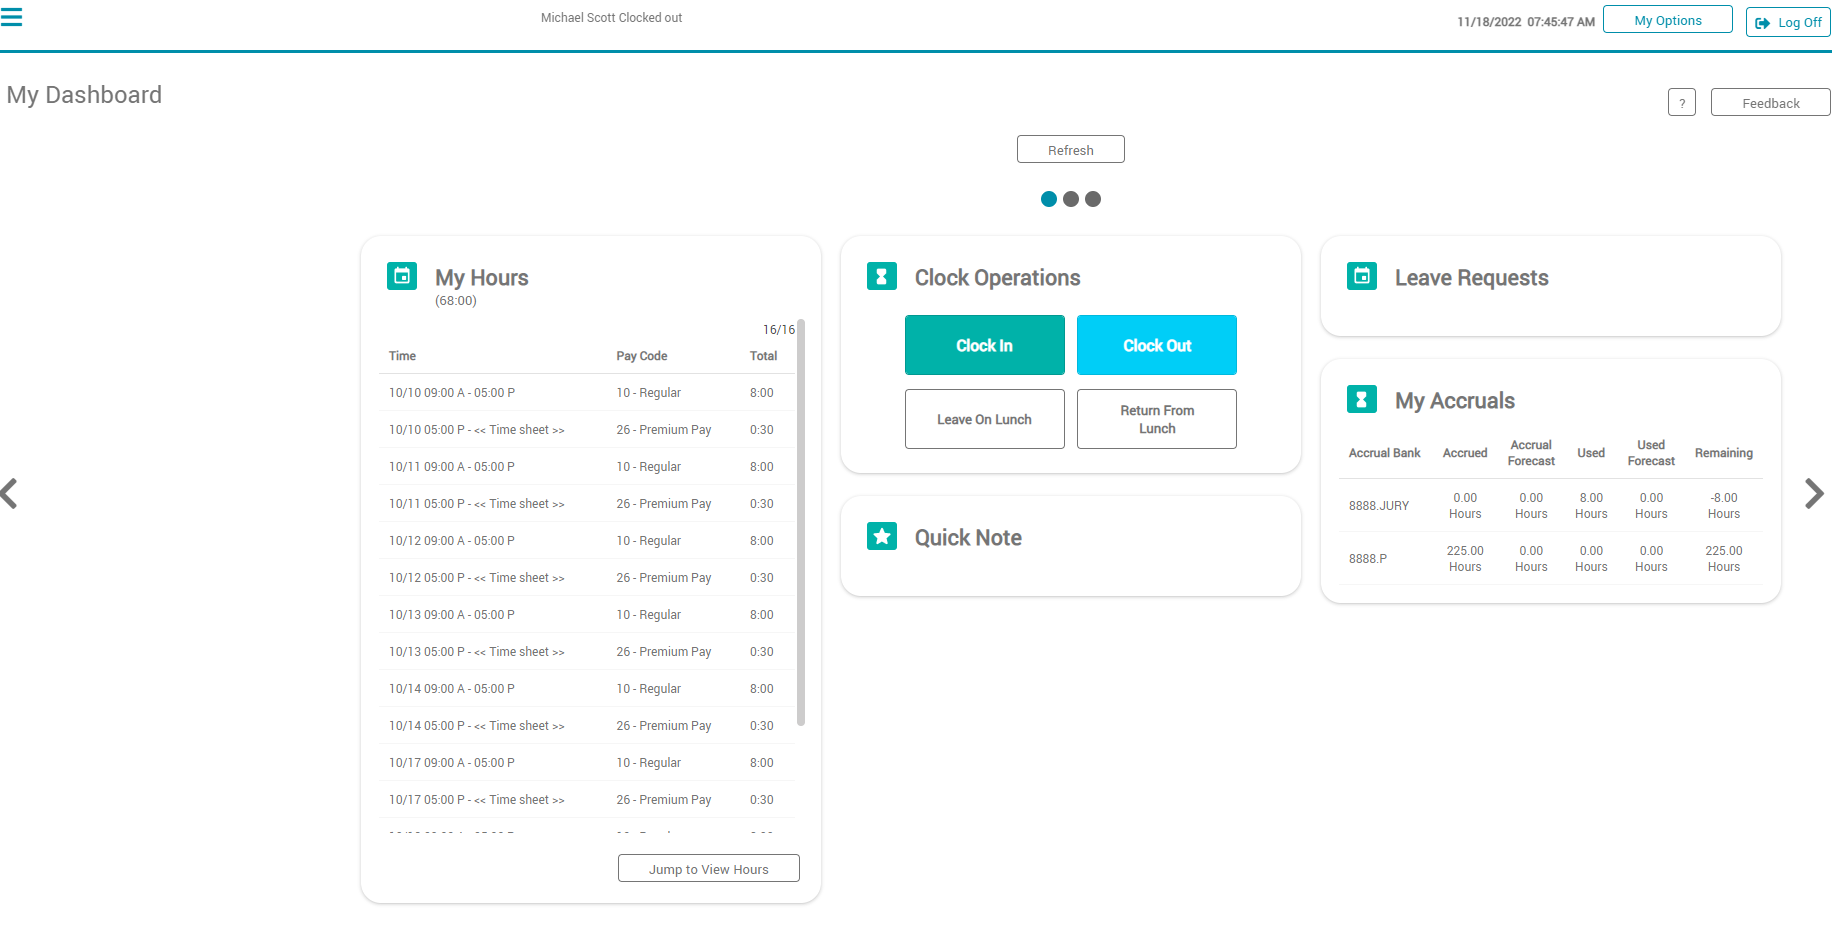Click the Pay Code column header
The height and width of the screenshot is (925, 1832).
tap(642, 356)
